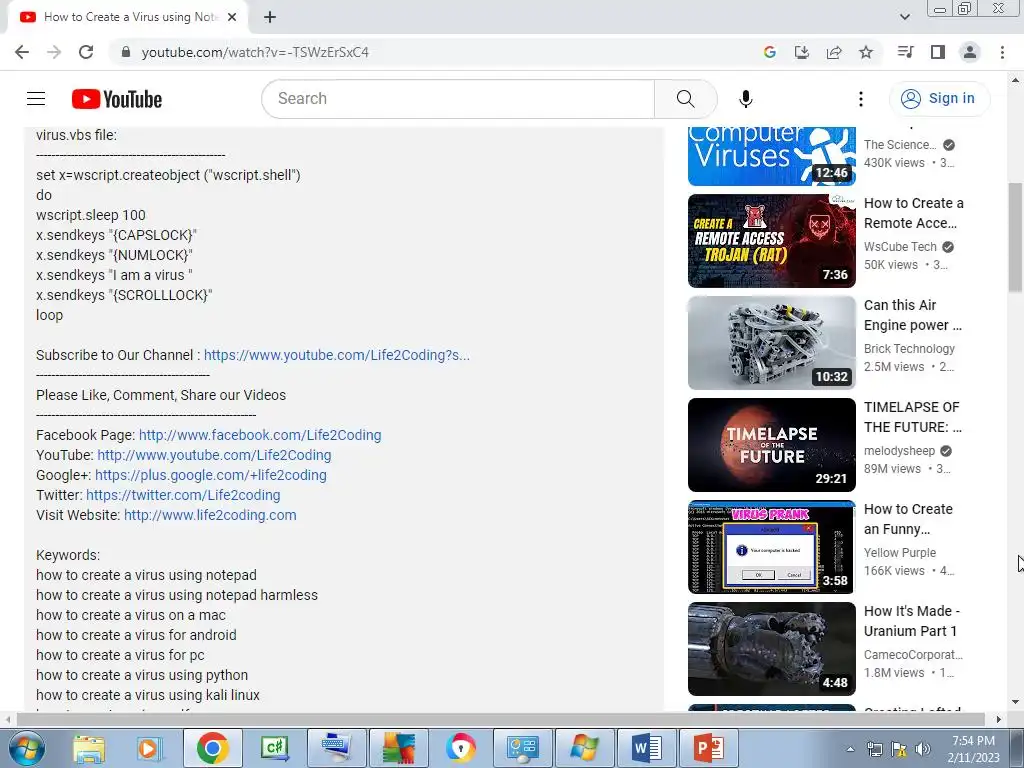Open Chrome profile avatar
The height and width of the screenshot is (768, 1024).
[970, 52]
